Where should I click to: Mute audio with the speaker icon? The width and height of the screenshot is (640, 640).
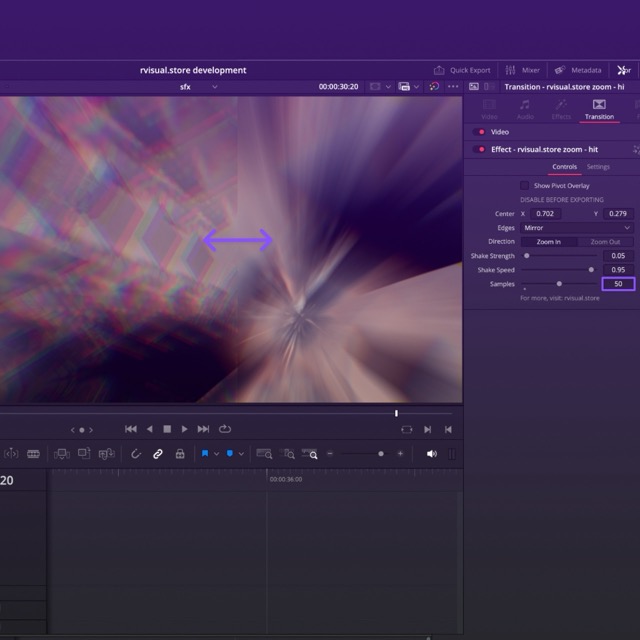tap(431, 454)
